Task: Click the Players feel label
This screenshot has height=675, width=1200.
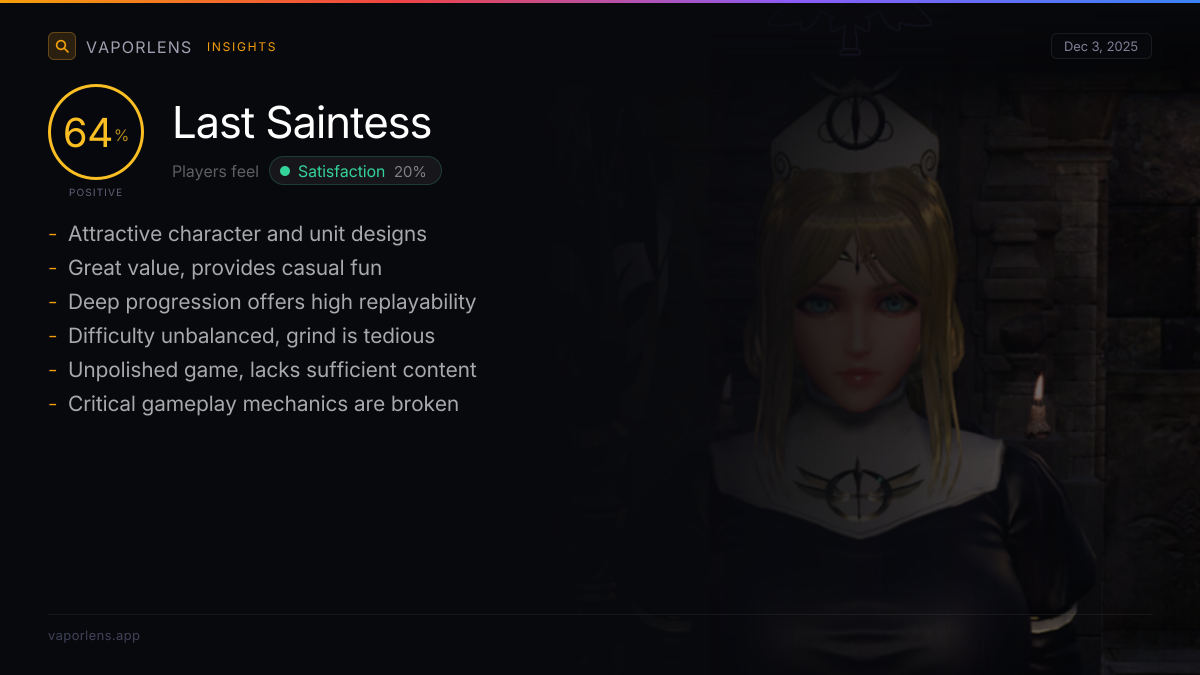Action: click(215, 171)
